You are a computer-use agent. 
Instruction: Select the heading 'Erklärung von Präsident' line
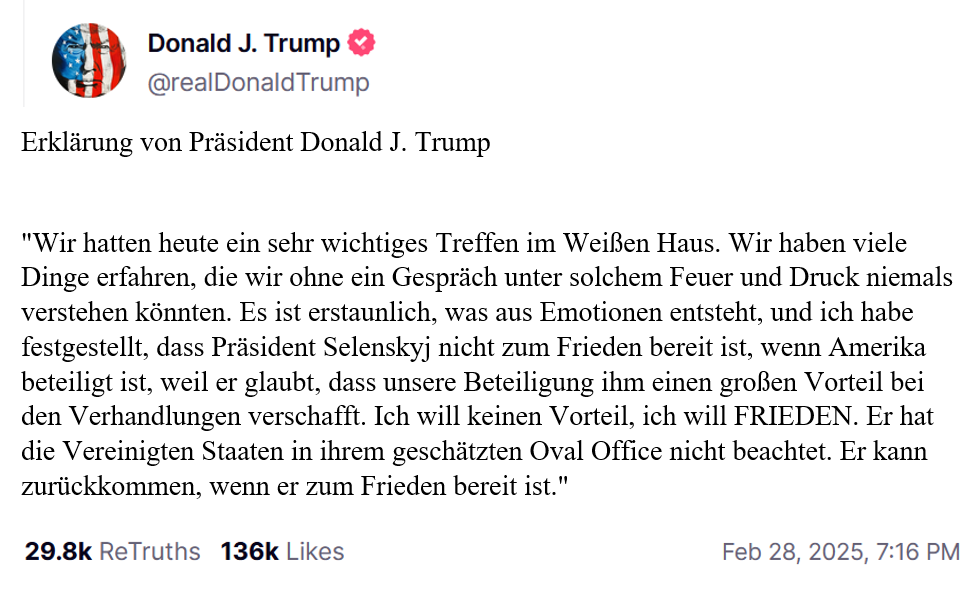pyautogui.click(x=256, y=142)
